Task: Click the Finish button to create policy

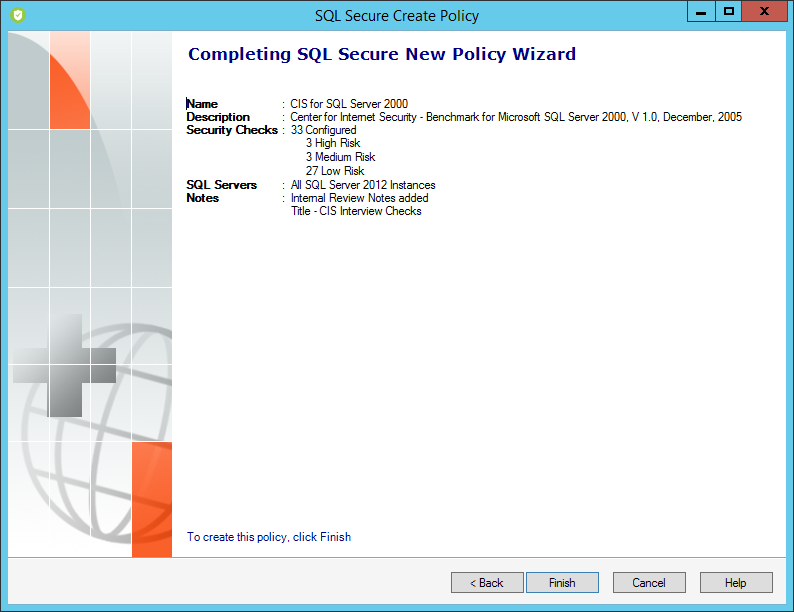Action: coord(562,583)
